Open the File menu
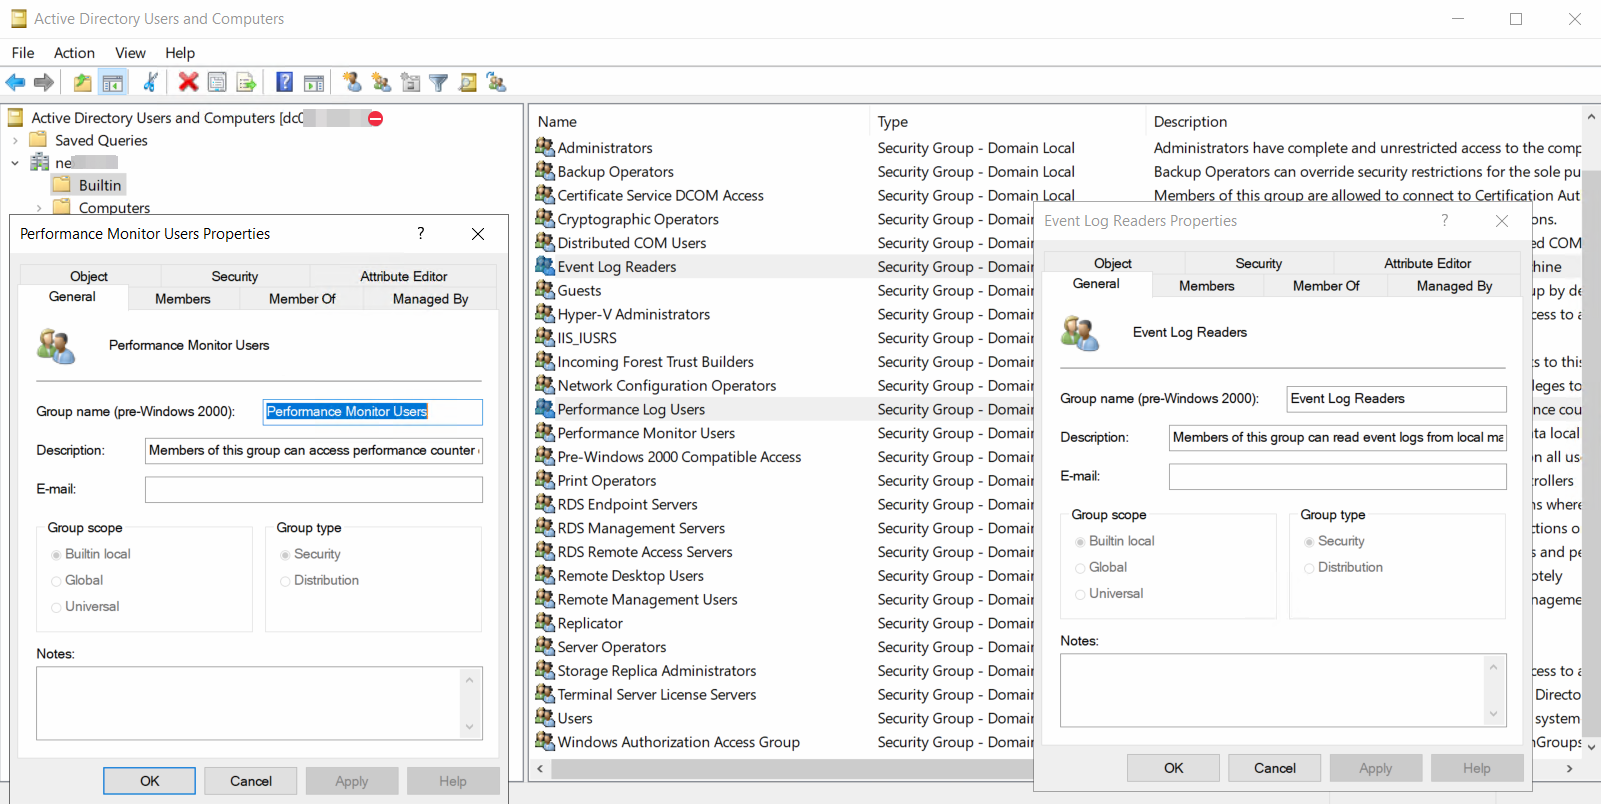 click(23, 53)
